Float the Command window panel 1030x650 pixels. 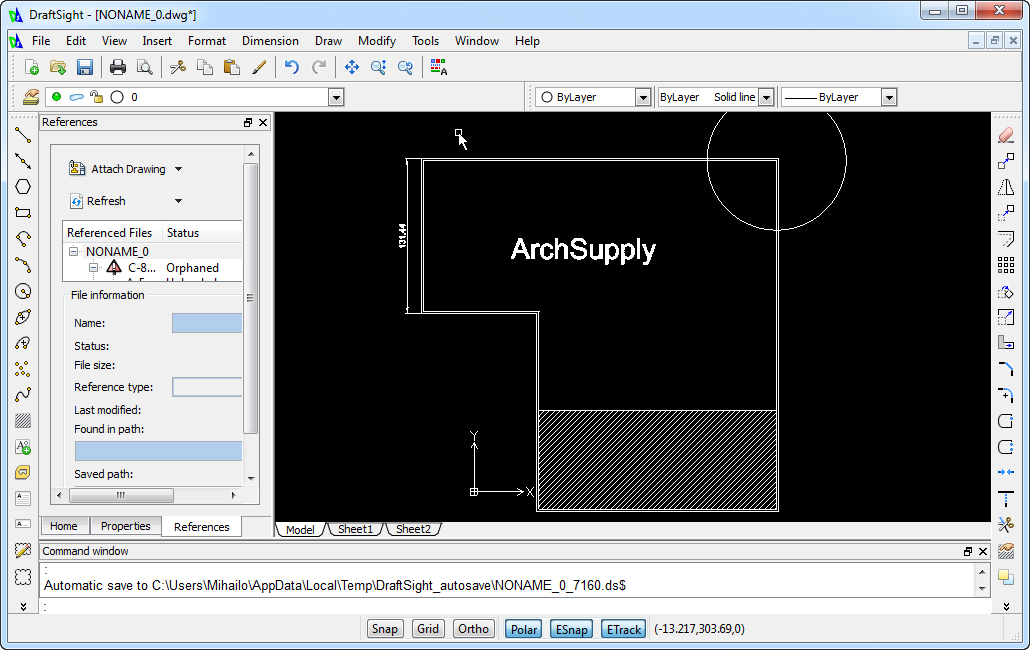pos(968,552)
